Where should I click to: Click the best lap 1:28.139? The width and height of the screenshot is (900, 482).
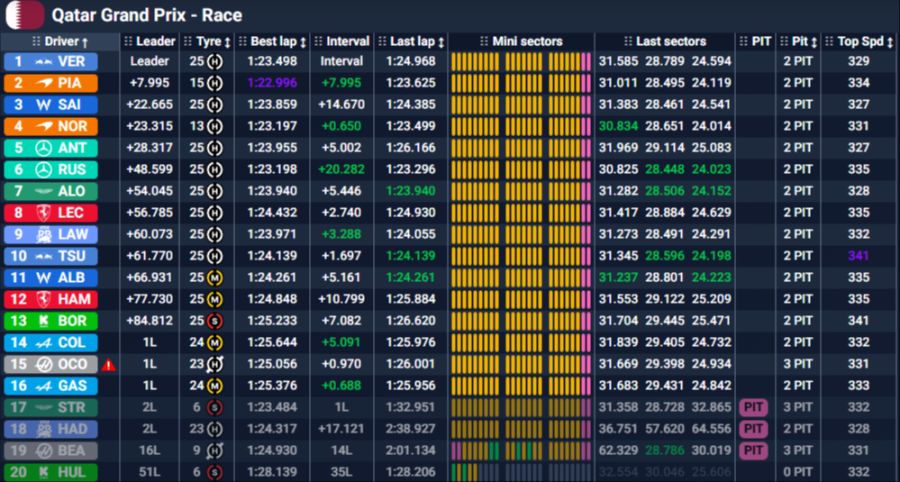click(x=273, y=472)
